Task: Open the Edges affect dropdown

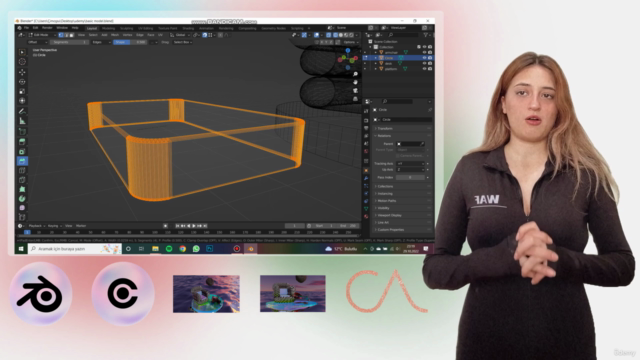Action: pos(101,42)
